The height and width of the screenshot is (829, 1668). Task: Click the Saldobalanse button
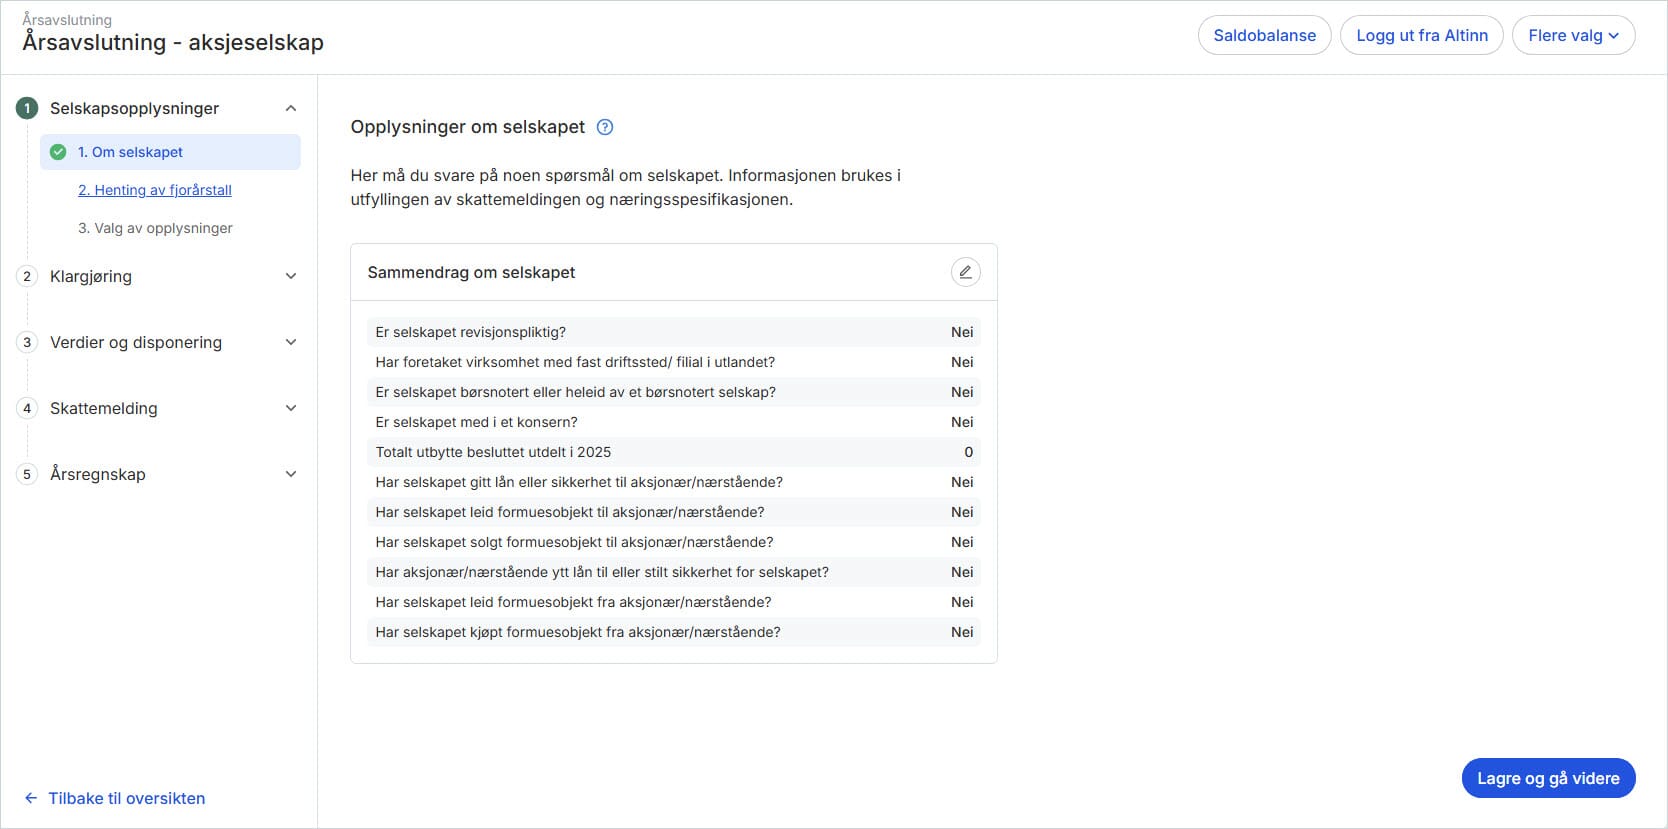pos(1264,35)
